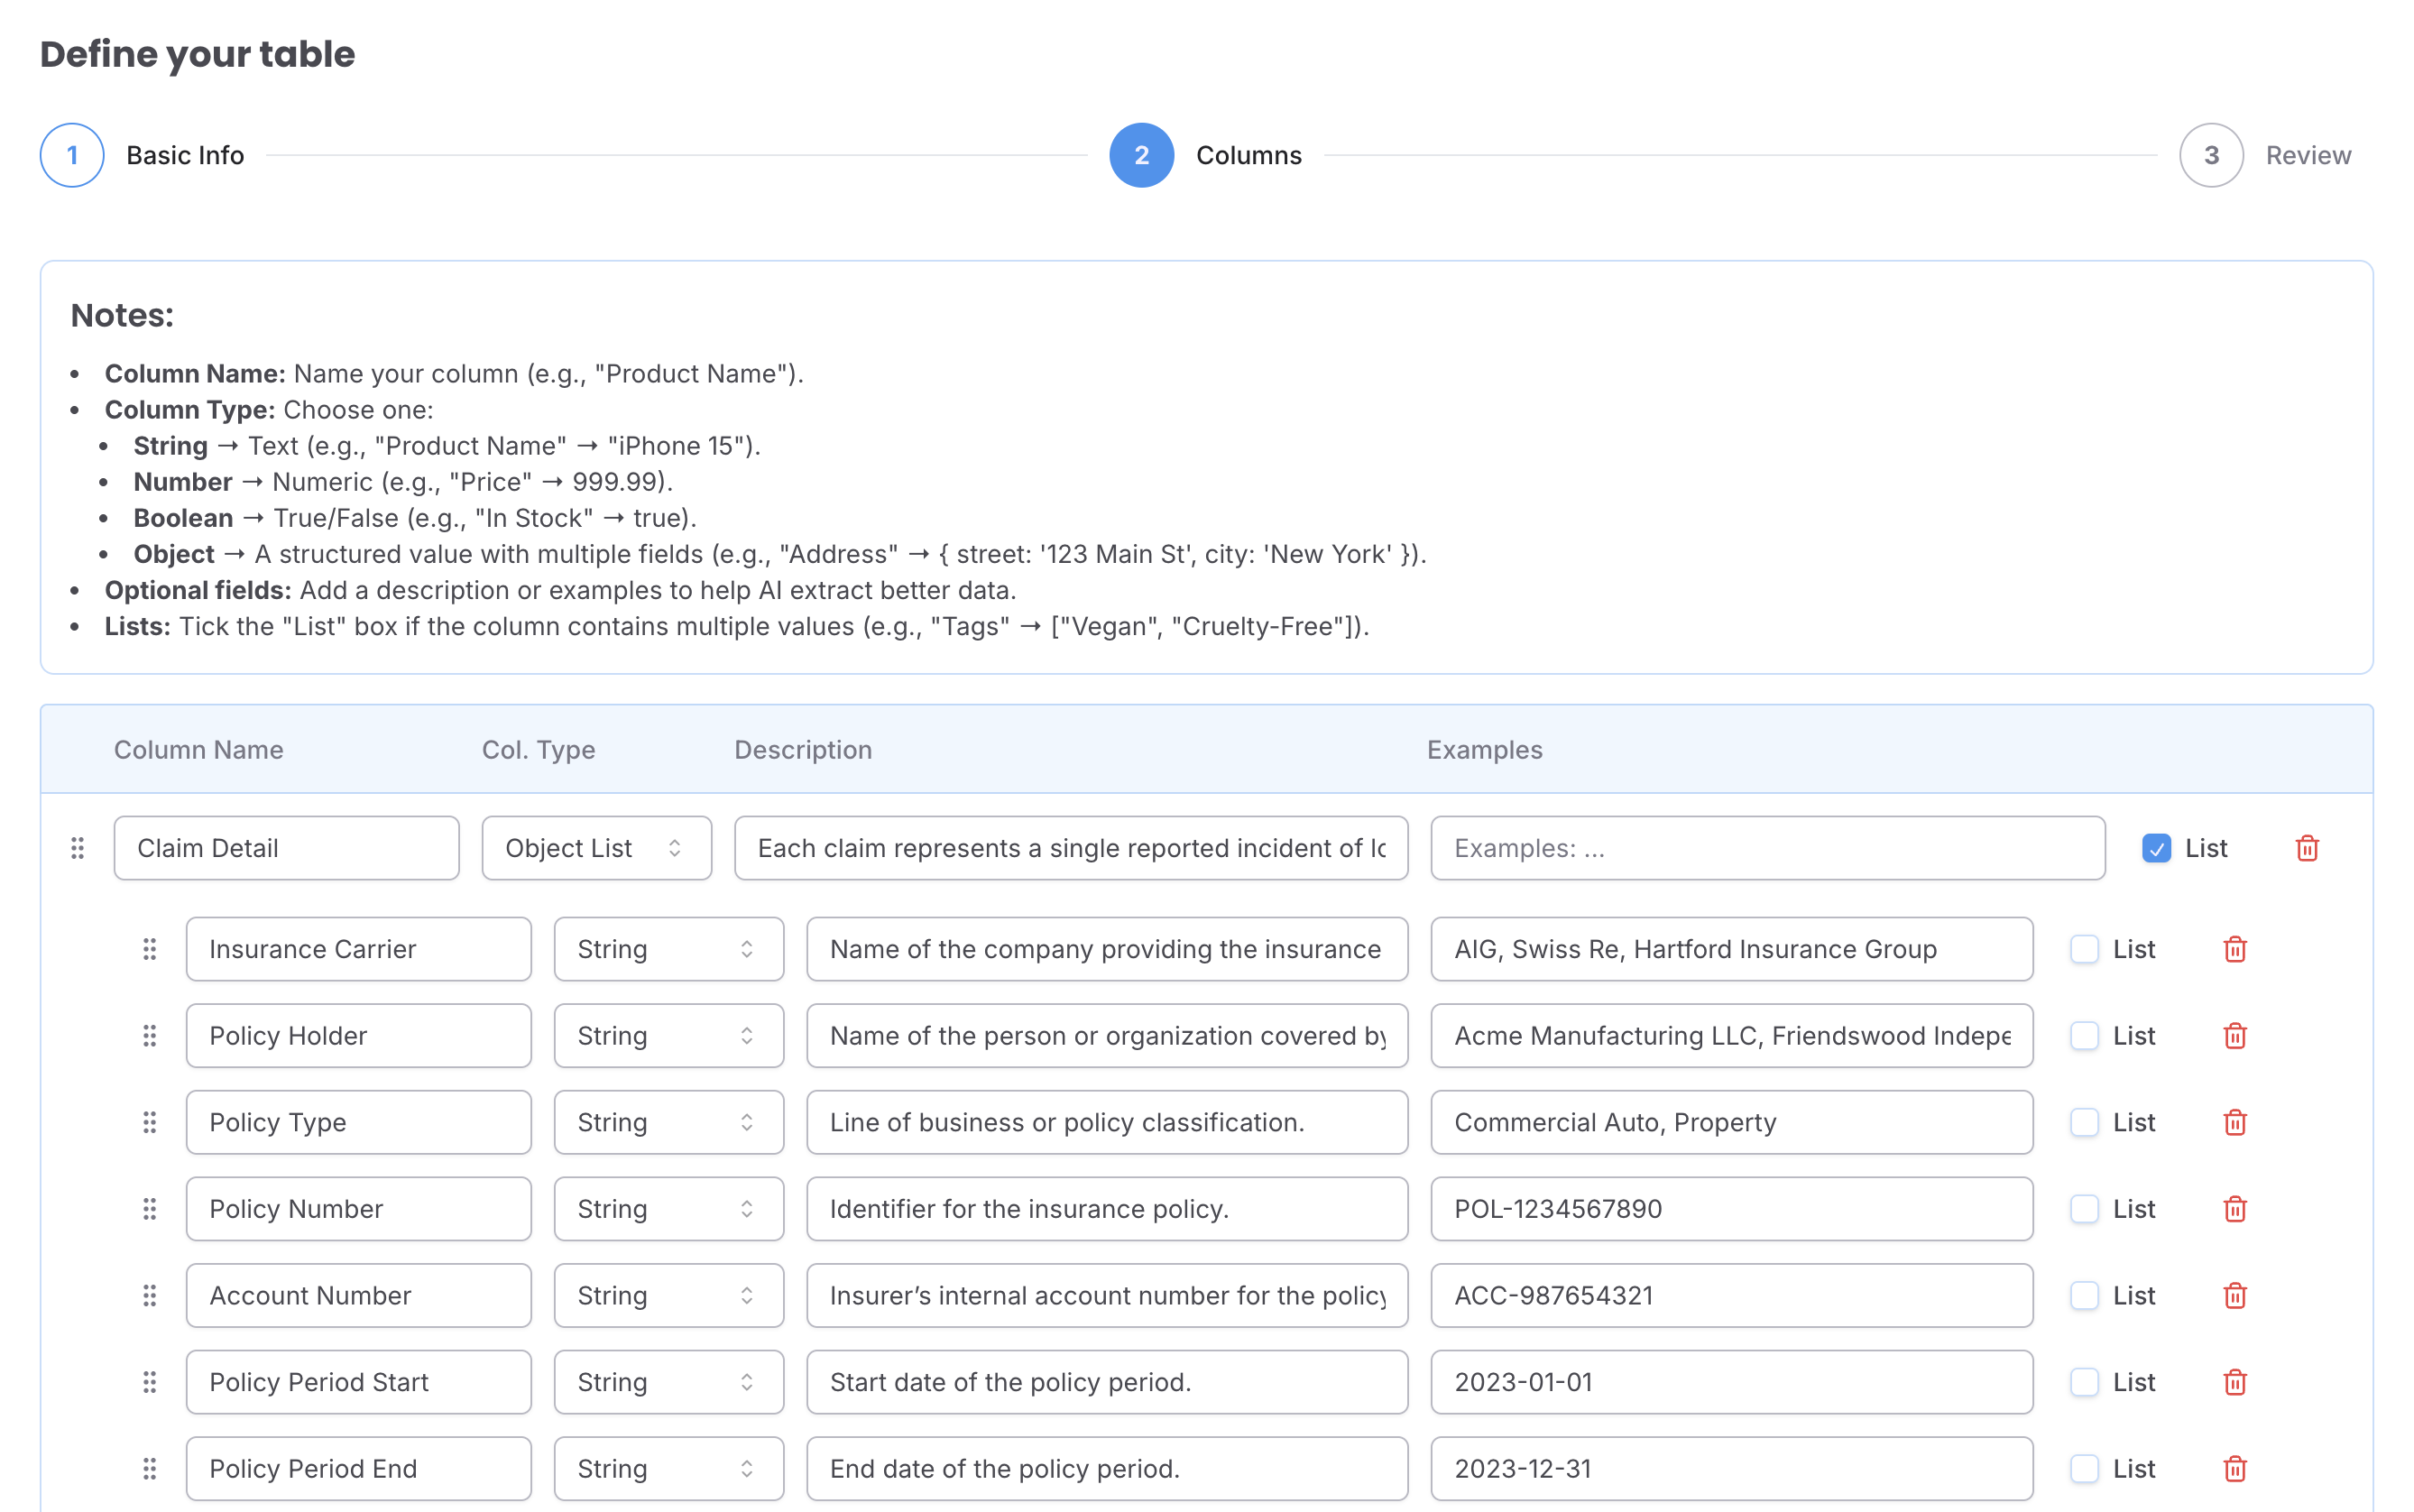Grab the drag handle for Insurance Carrier
This screenshot has height=1512, width=2414.
point(150,949)
